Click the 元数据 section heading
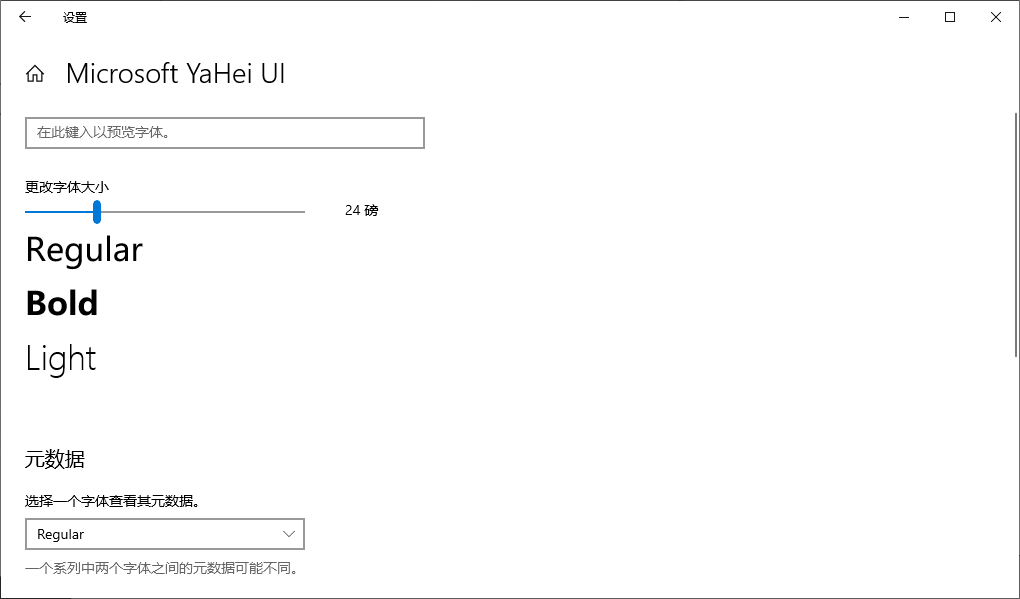 pos(55,459)
